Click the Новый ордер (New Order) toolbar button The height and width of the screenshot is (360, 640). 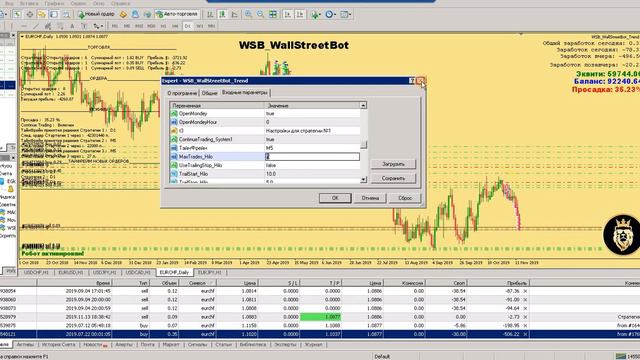tap(97, 14)
